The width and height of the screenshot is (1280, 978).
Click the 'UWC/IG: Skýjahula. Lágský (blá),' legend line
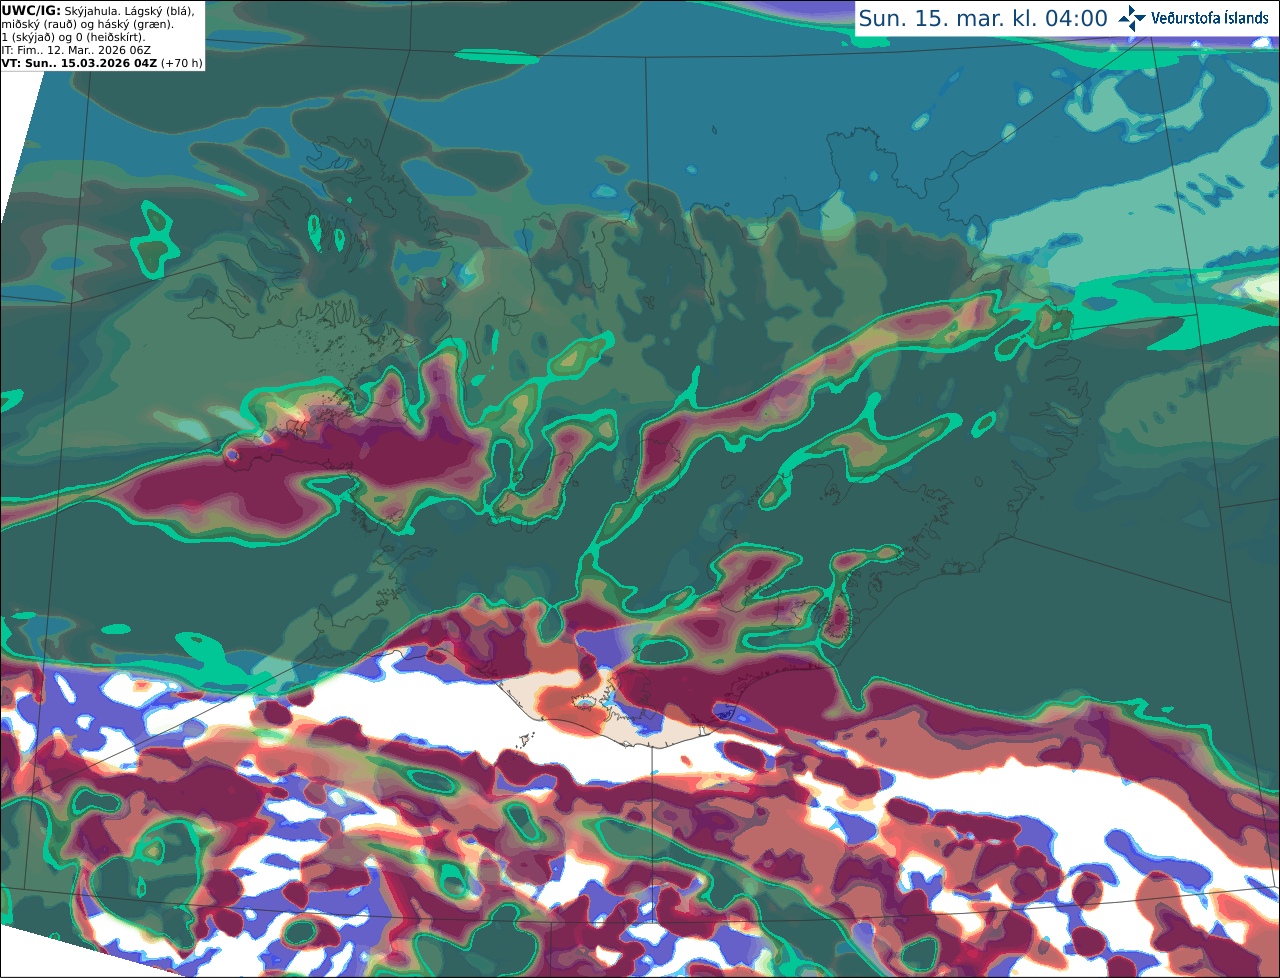coord(98,11)
